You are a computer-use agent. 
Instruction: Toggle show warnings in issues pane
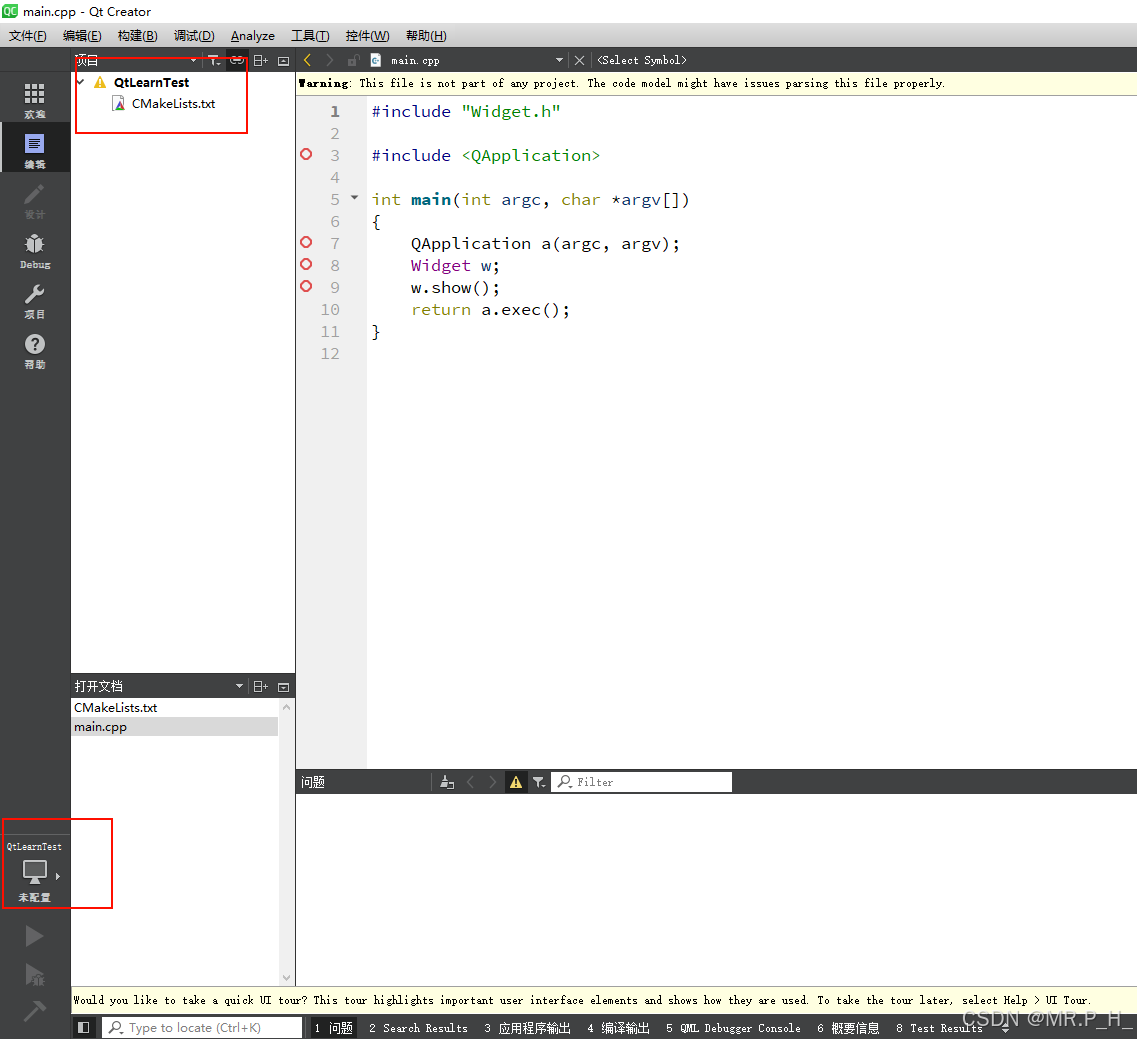[516, 782]
